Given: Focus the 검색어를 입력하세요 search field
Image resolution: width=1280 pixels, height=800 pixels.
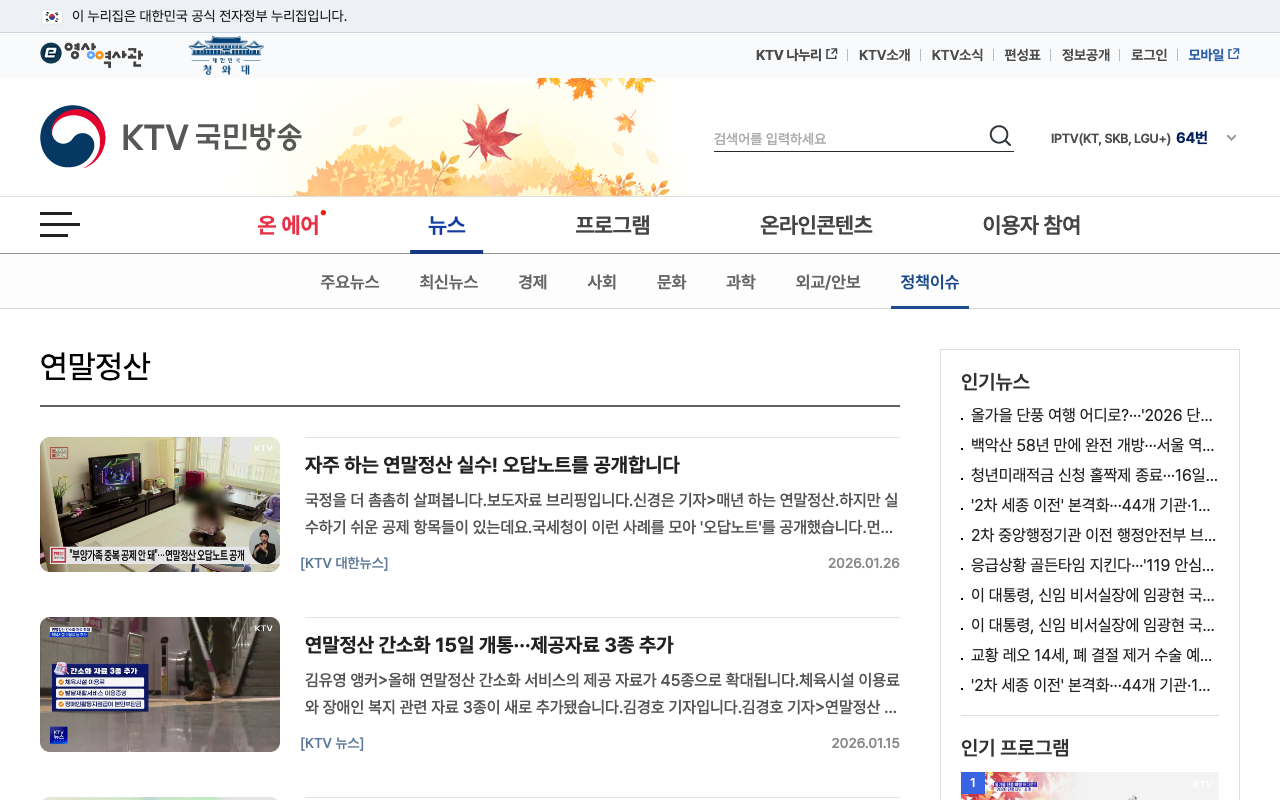Looking at the screenshot, I should tap(850, 138).
